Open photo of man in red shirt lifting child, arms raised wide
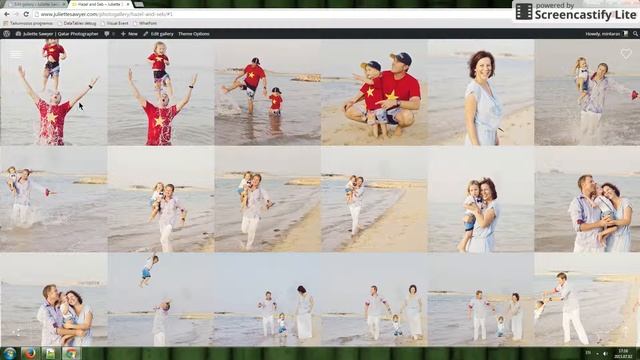 53,92
